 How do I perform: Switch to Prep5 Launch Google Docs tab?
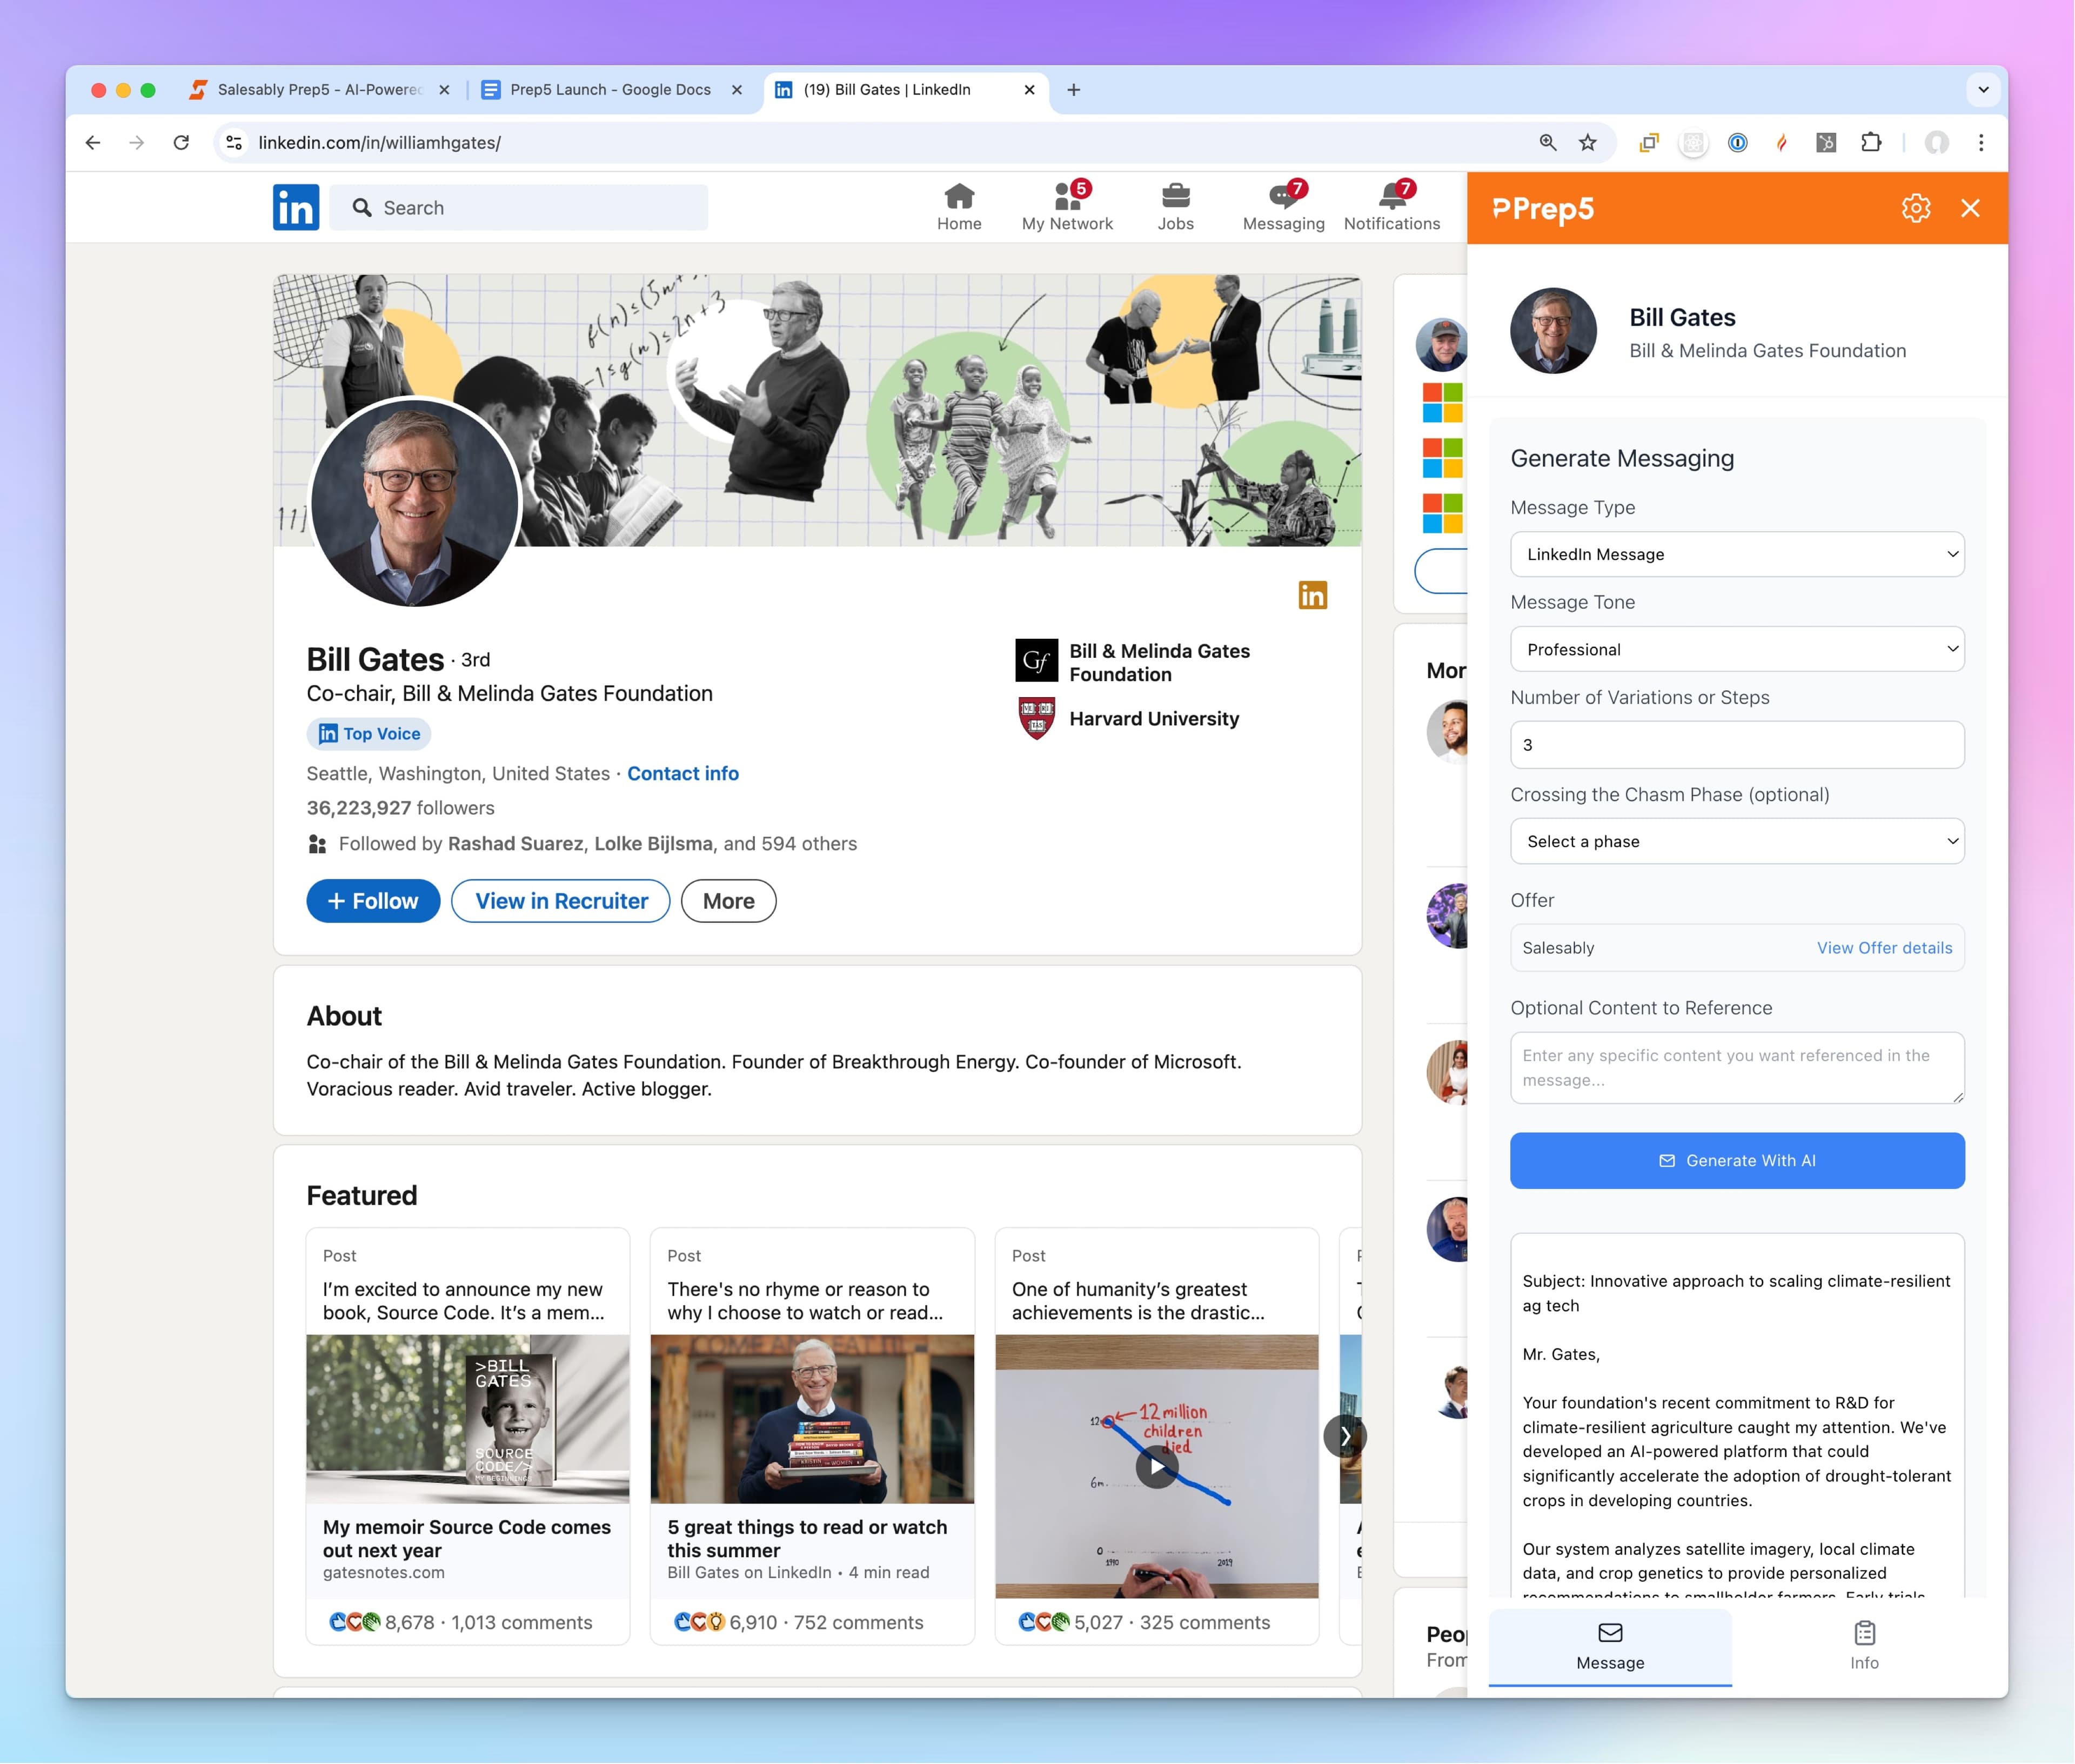610,90
